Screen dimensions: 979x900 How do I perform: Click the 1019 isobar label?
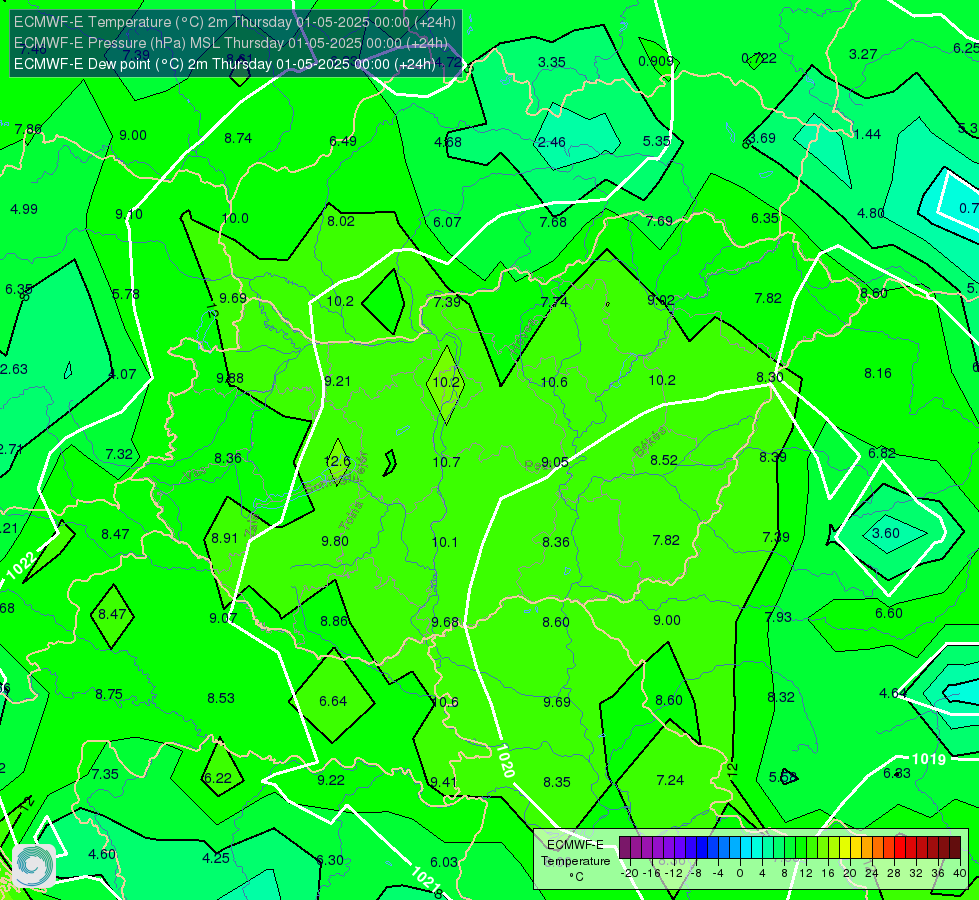(x=929, y=759)
